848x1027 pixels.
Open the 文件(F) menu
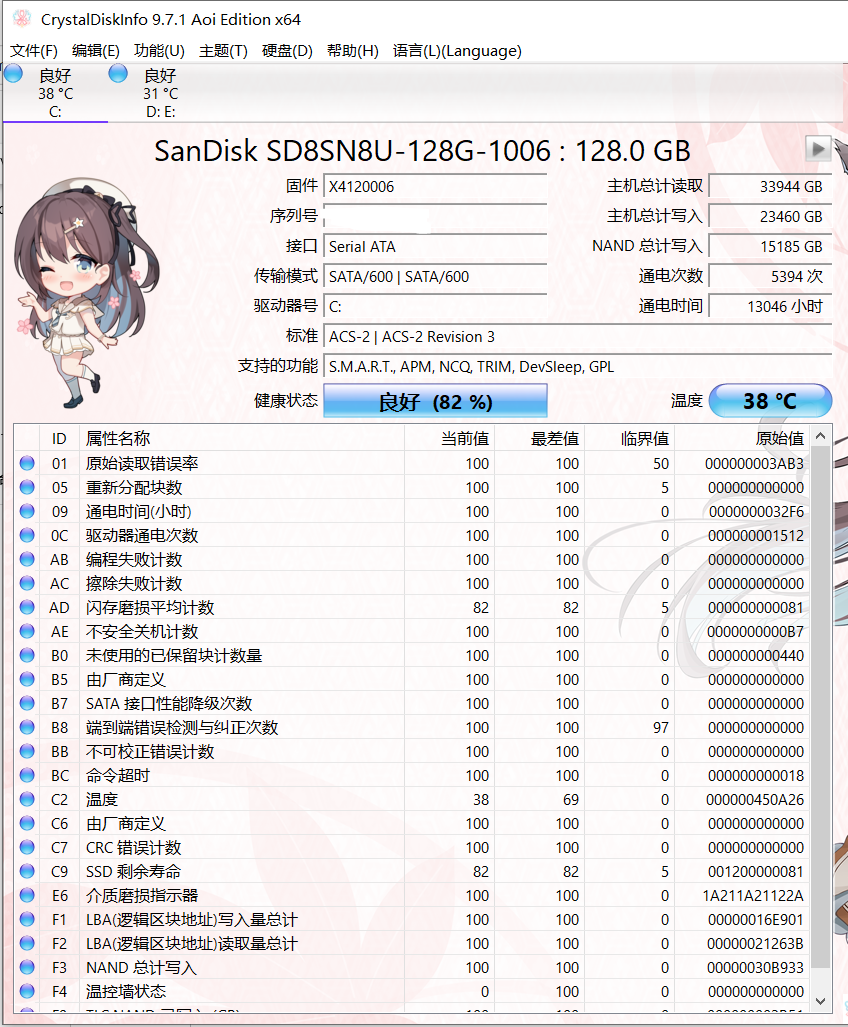(33, 50)
